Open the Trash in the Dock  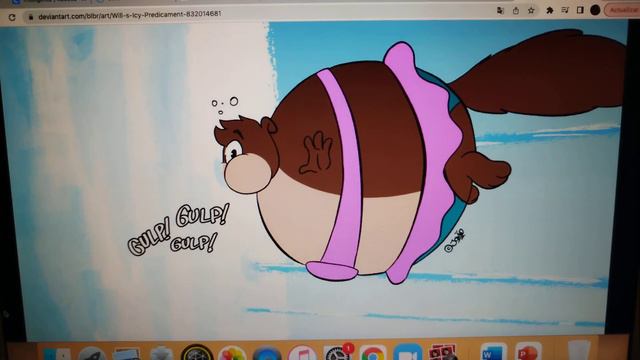pyautogui.click(x=578, y=351)
